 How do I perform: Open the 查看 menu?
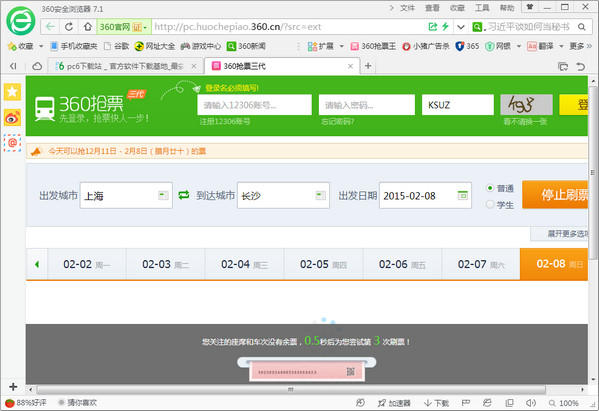tap(432, 8)
